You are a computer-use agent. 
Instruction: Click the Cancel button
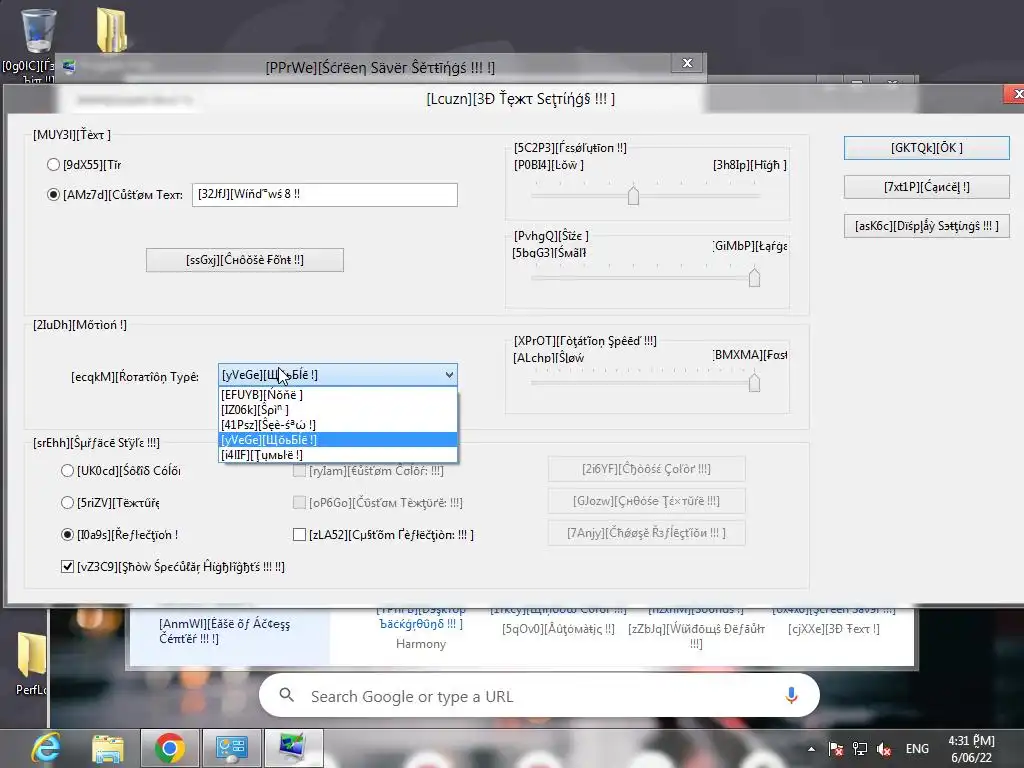click(926, 187)
